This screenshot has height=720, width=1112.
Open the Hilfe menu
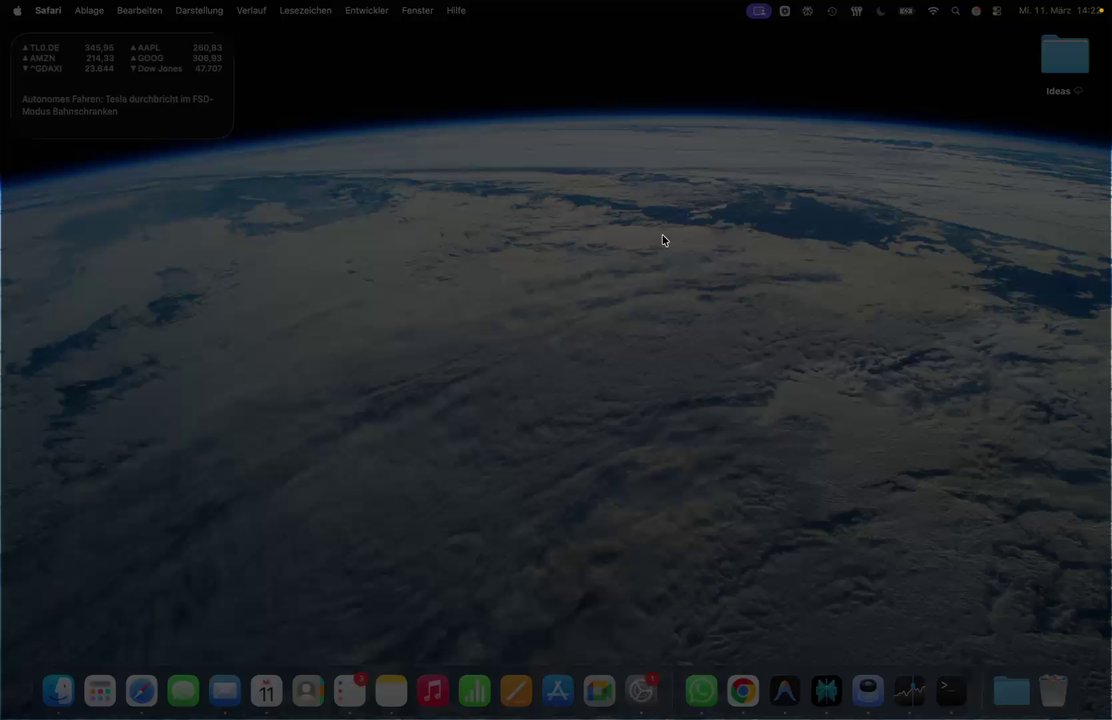tap(456, 11)
